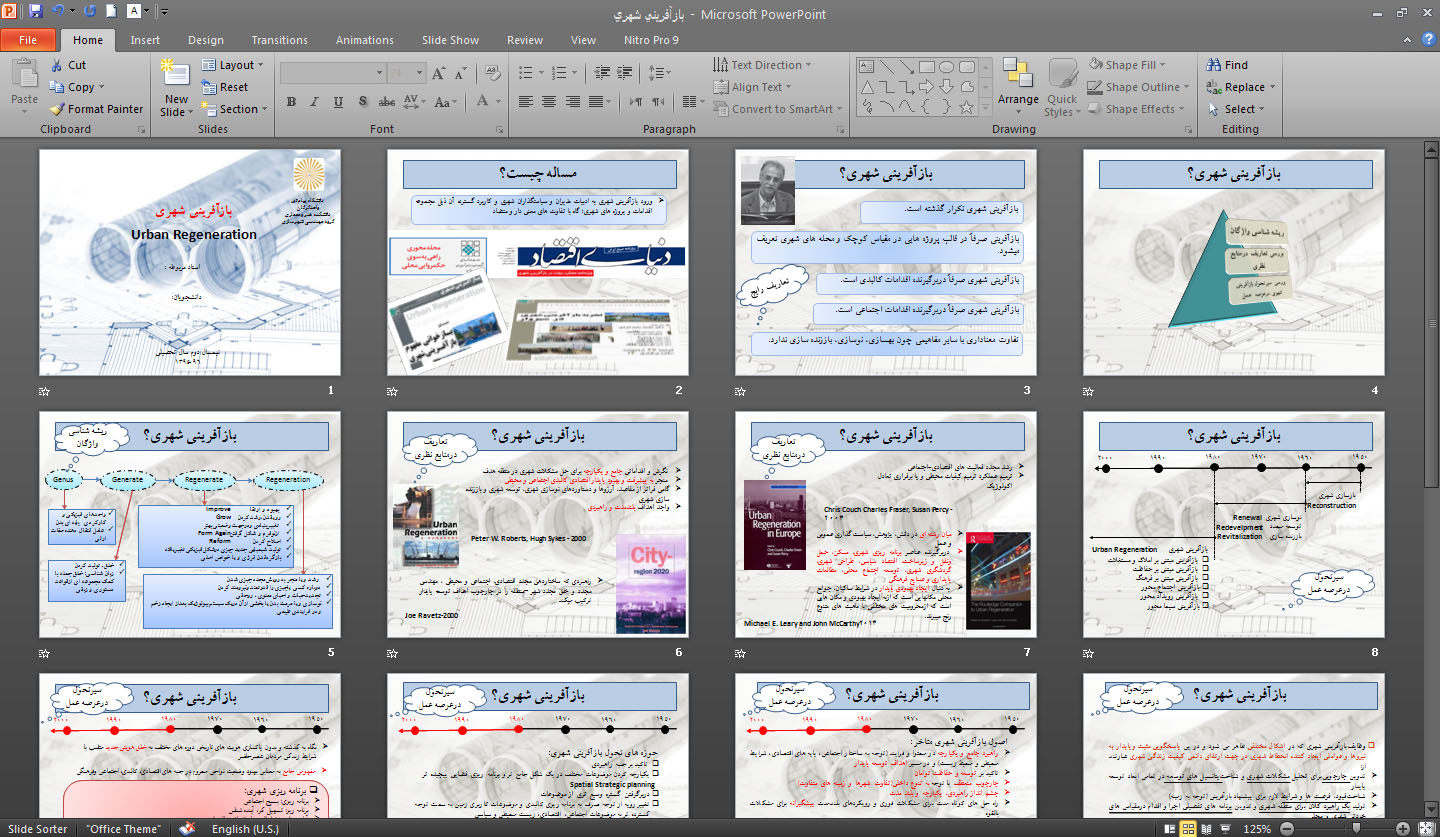Open the Shape Fill dropdown
Viewport: 1440px width, 837px height.
tap(1129, 65)
